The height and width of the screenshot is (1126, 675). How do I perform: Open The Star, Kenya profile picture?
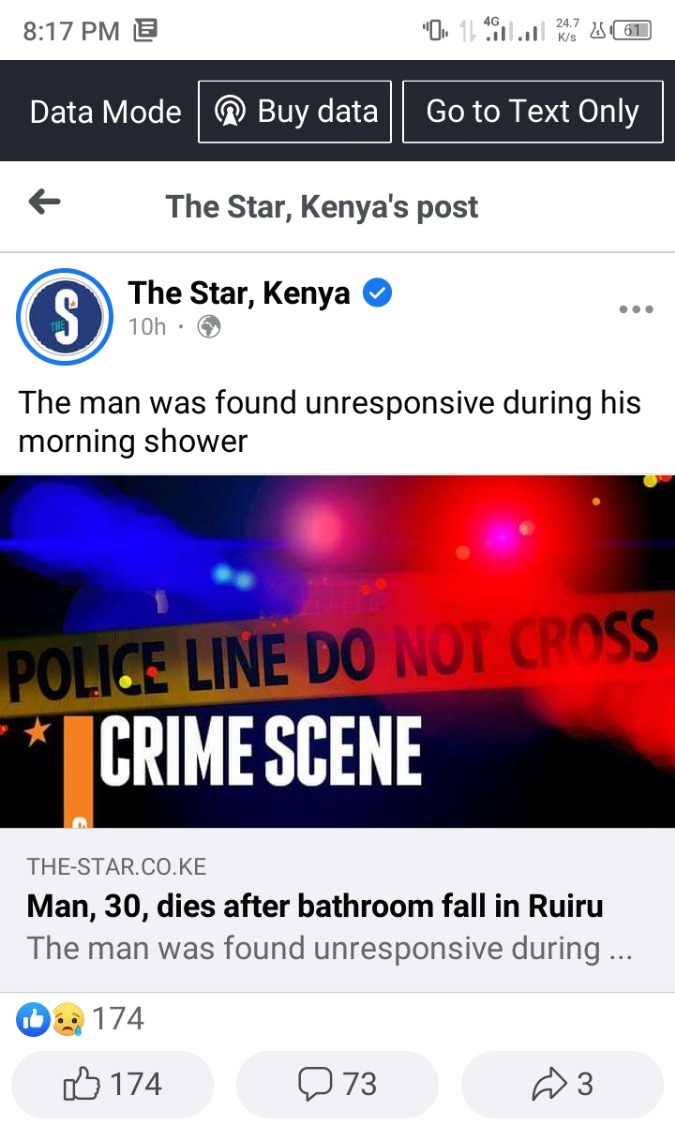pos(65,317)
